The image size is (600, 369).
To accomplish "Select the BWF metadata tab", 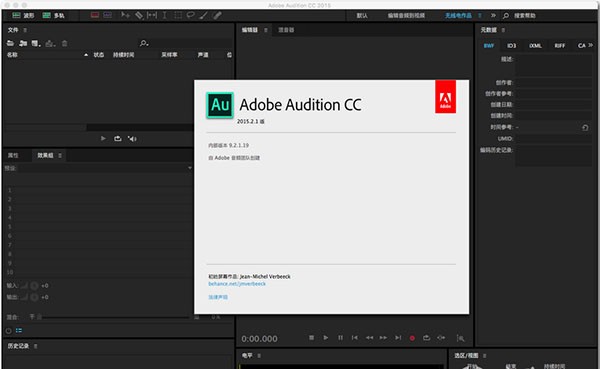I will click(x=489, y=46).
